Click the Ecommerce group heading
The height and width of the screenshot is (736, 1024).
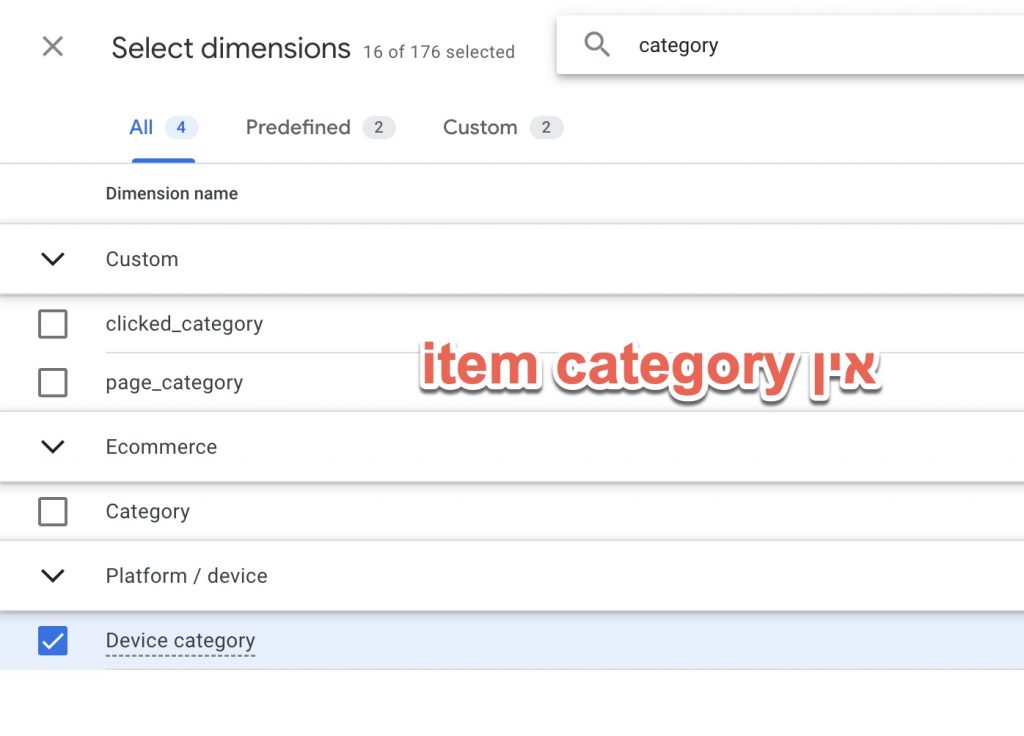click(161, 447)
